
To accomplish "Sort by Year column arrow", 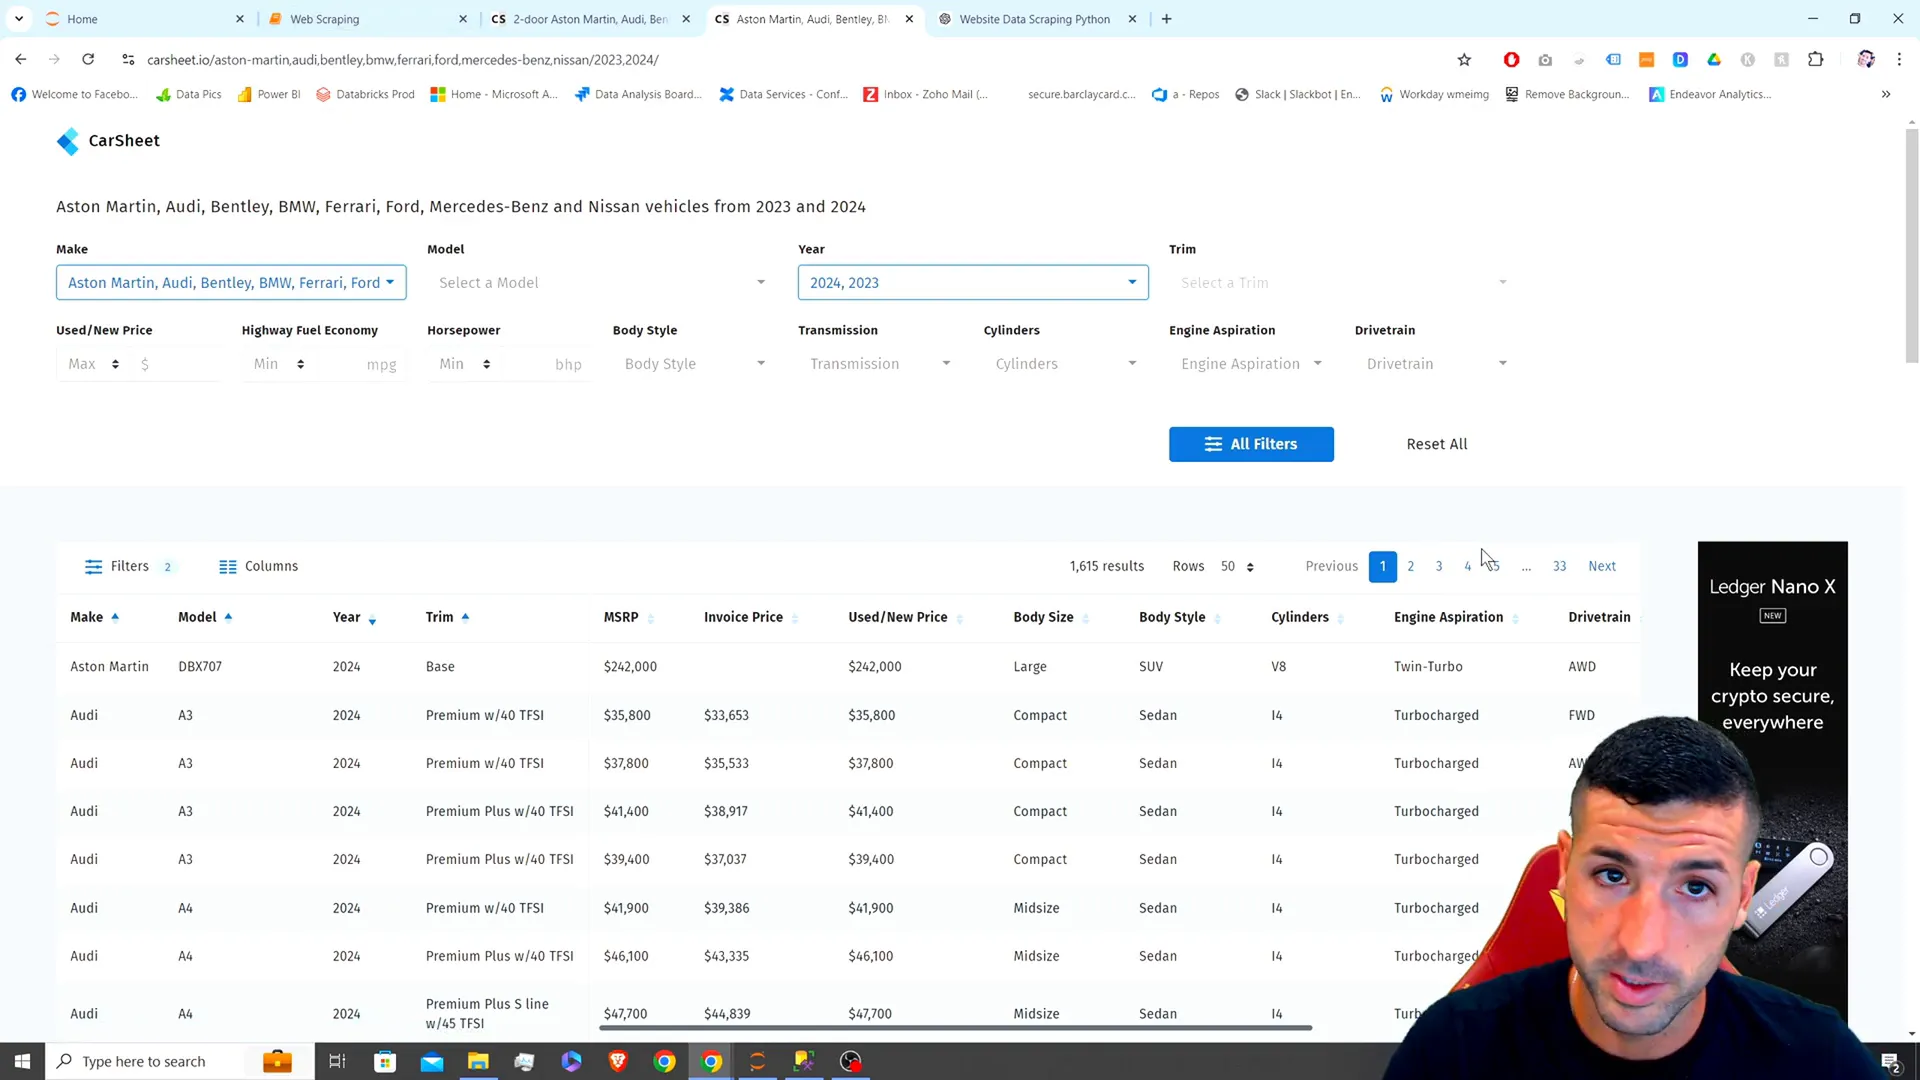I will click(372, 621).
